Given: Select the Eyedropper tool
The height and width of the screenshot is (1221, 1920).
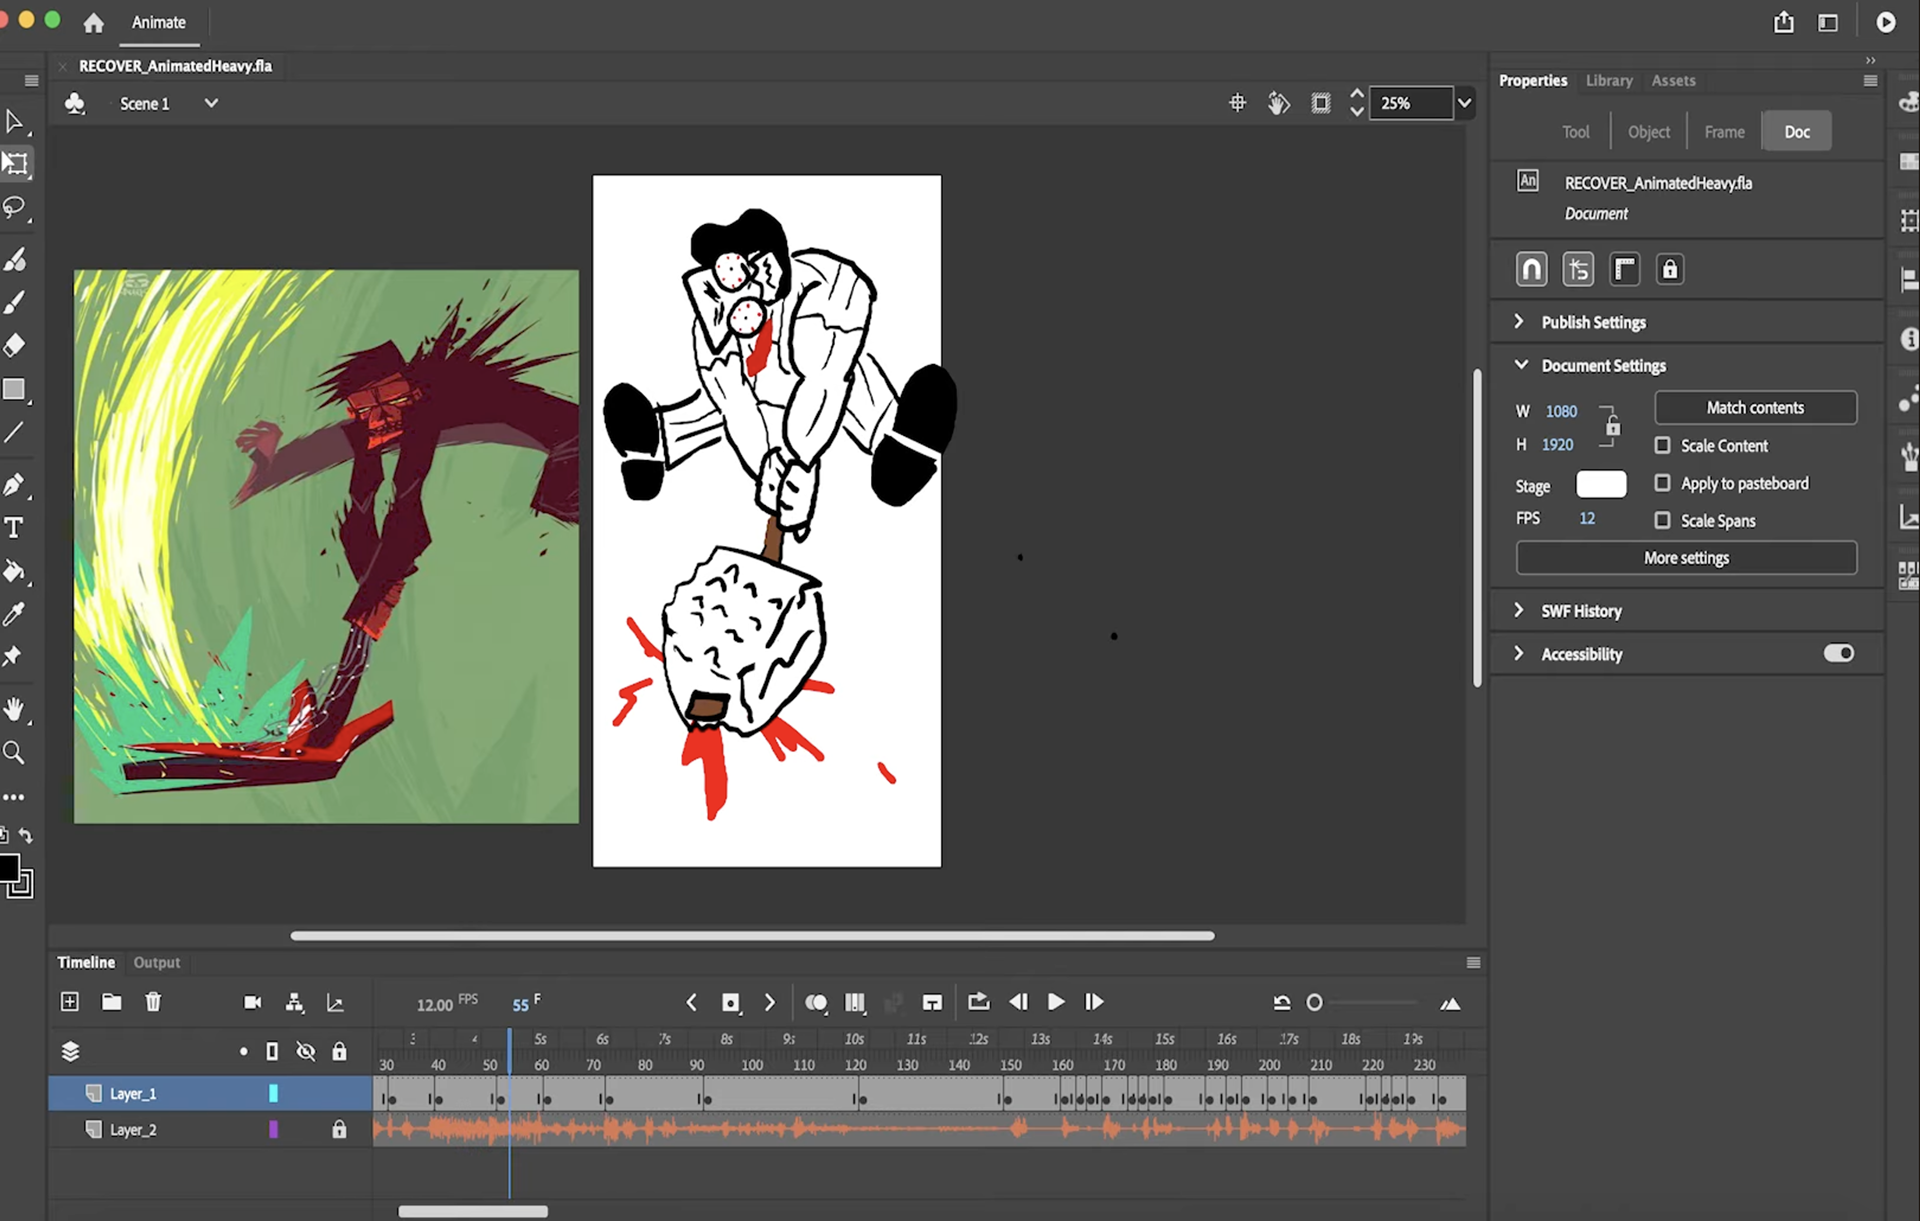Looking at the screenshot, I should [15, 614].
